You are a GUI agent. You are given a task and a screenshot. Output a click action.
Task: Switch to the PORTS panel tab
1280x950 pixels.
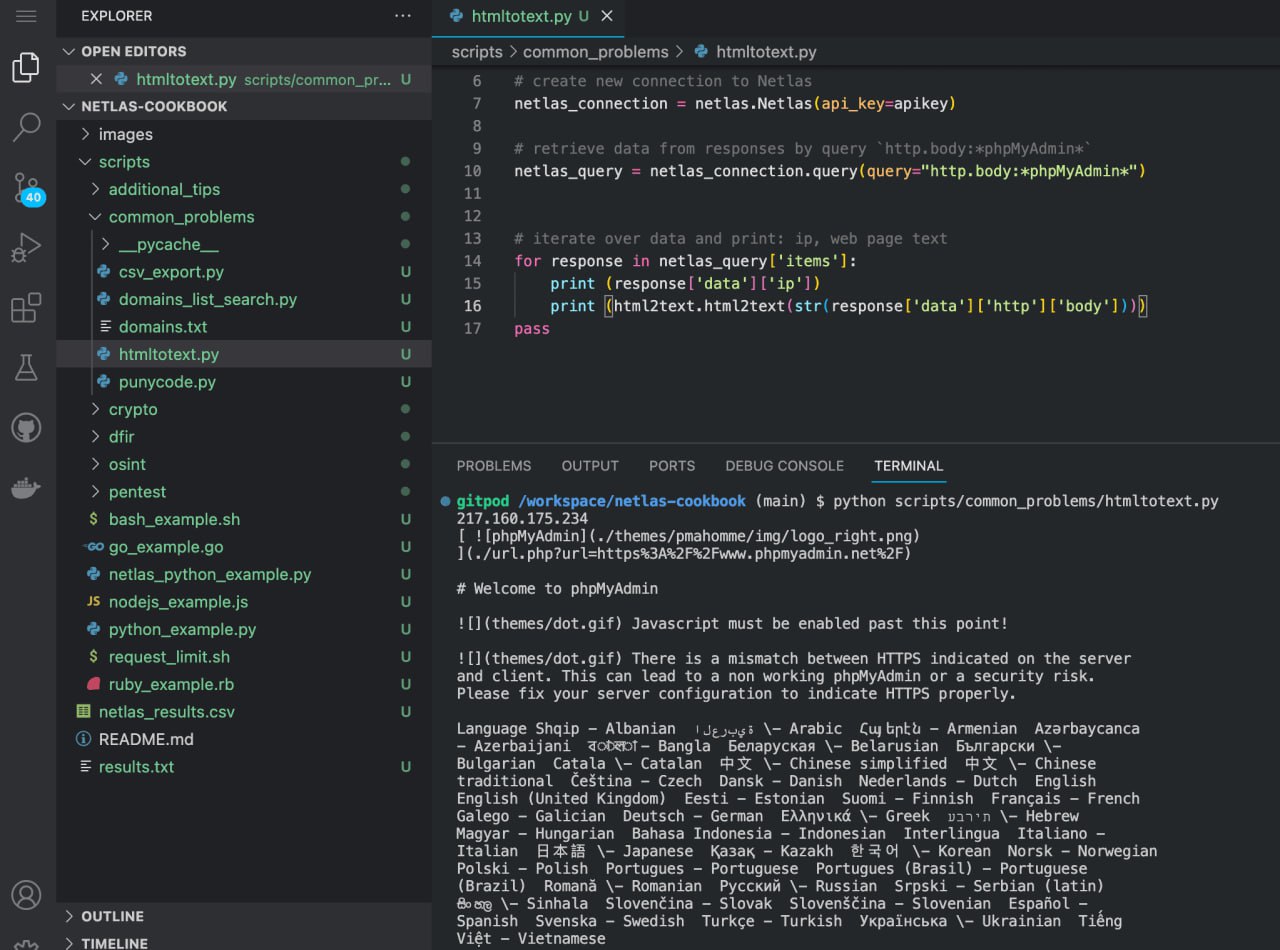tap(672, 466)
